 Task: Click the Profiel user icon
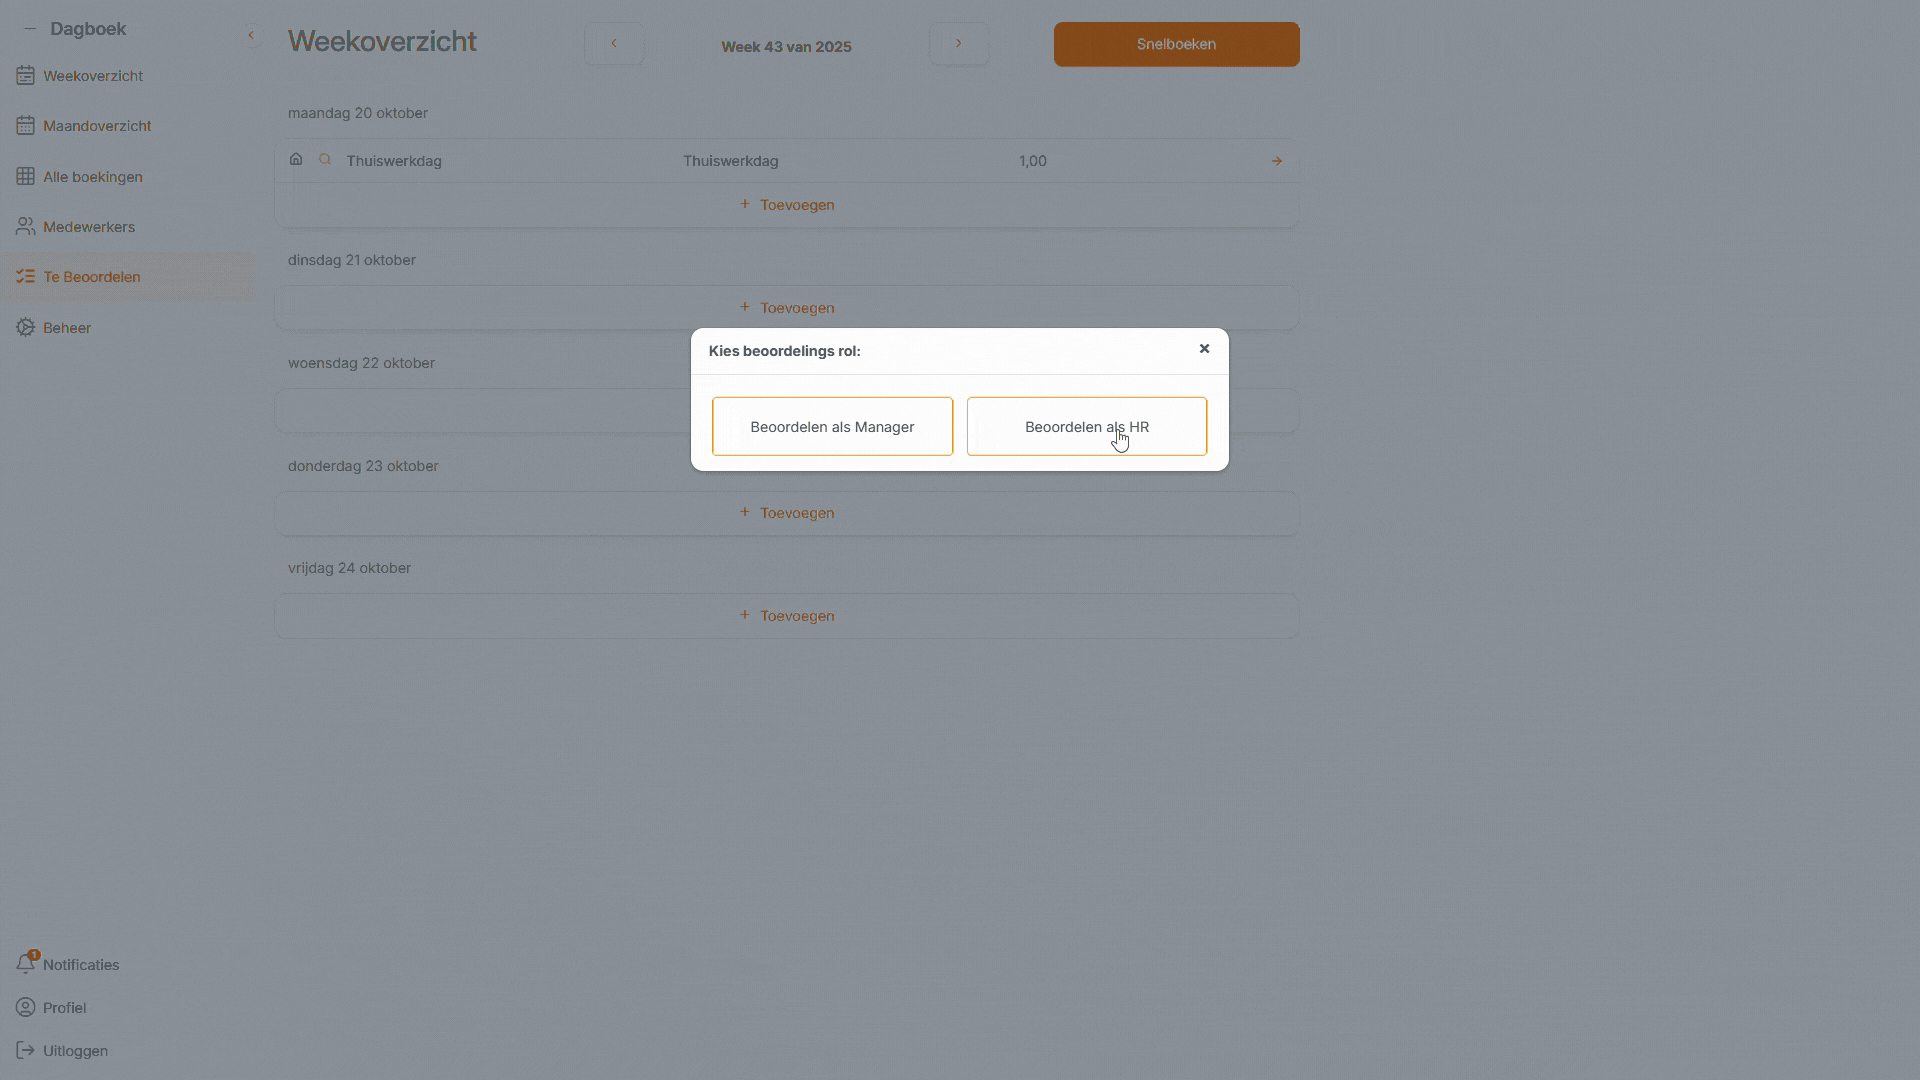click(x=25, y=1008)
